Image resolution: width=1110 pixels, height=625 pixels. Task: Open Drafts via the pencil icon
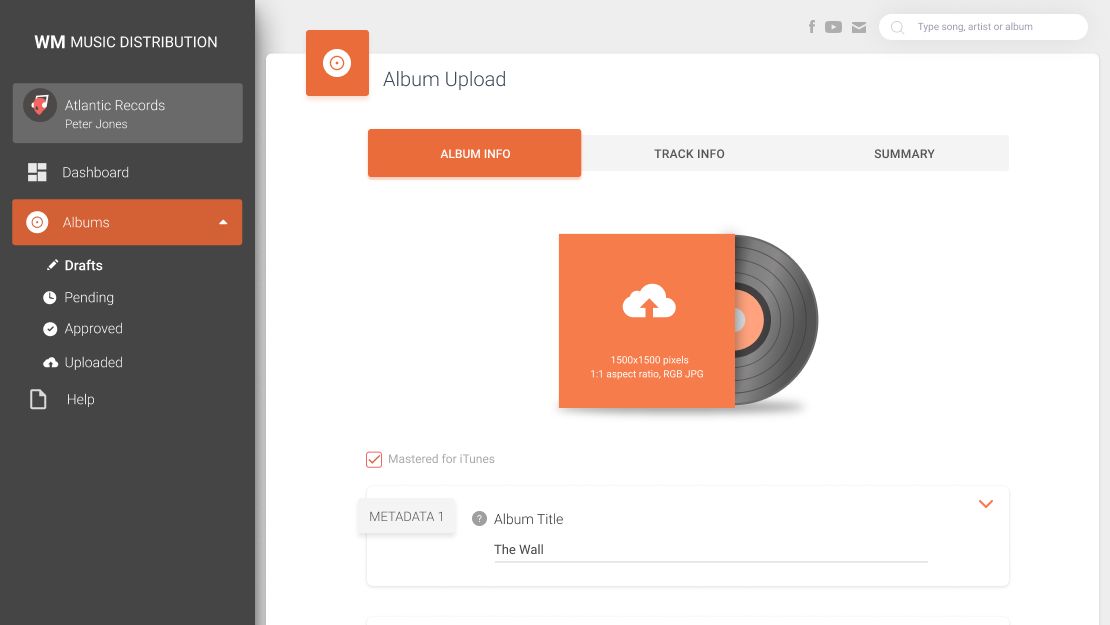(53, 265)
